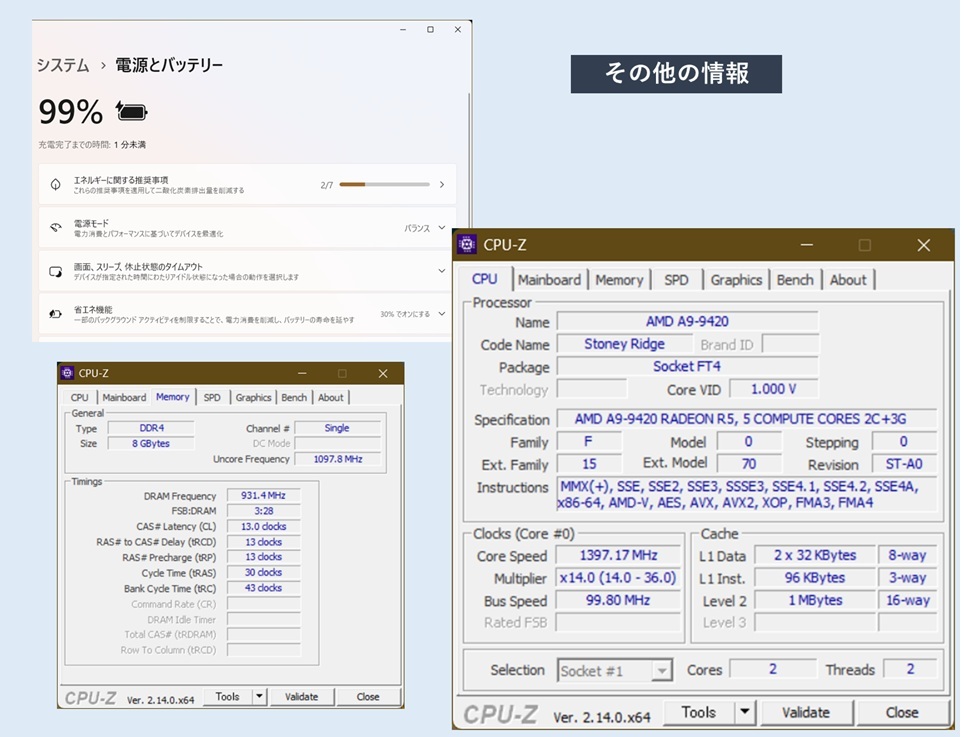Click the charging battery icon beside 99%
The width and height of the screenshot is (967, 737).
click(x=132, y=110)
